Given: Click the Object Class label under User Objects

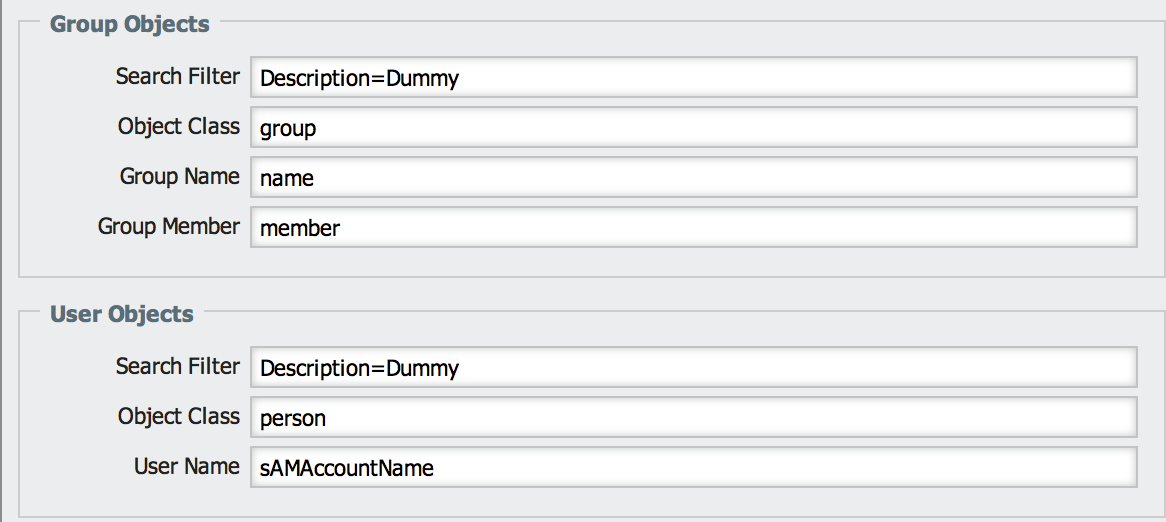Looking at the screenshot, I should tap(178, 416).
